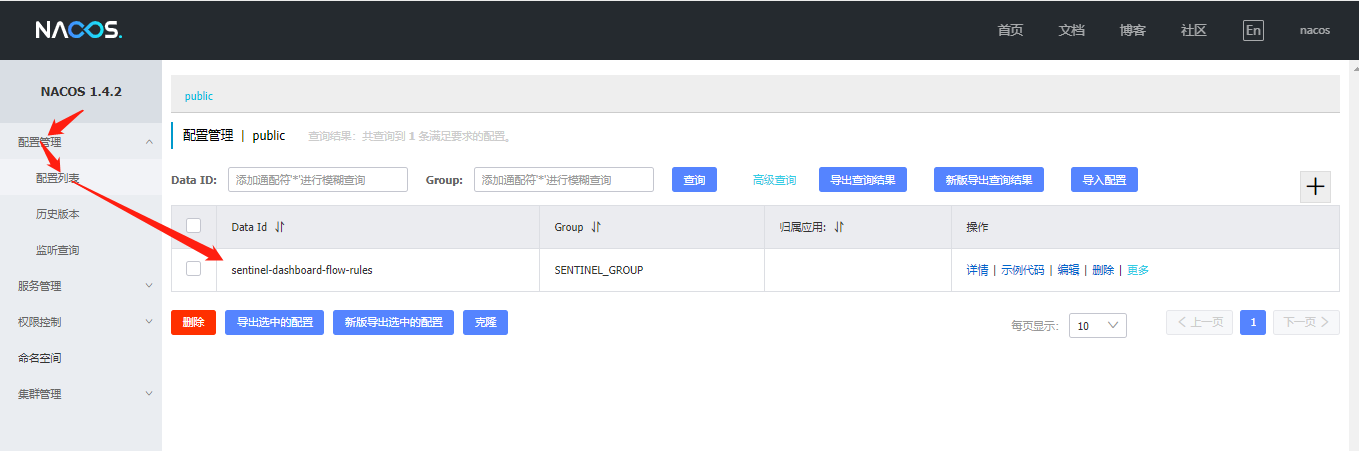Click the NACOS 1.4.2 version header
The height and width of the screenshot is (451, 1359).
(81, 91)
